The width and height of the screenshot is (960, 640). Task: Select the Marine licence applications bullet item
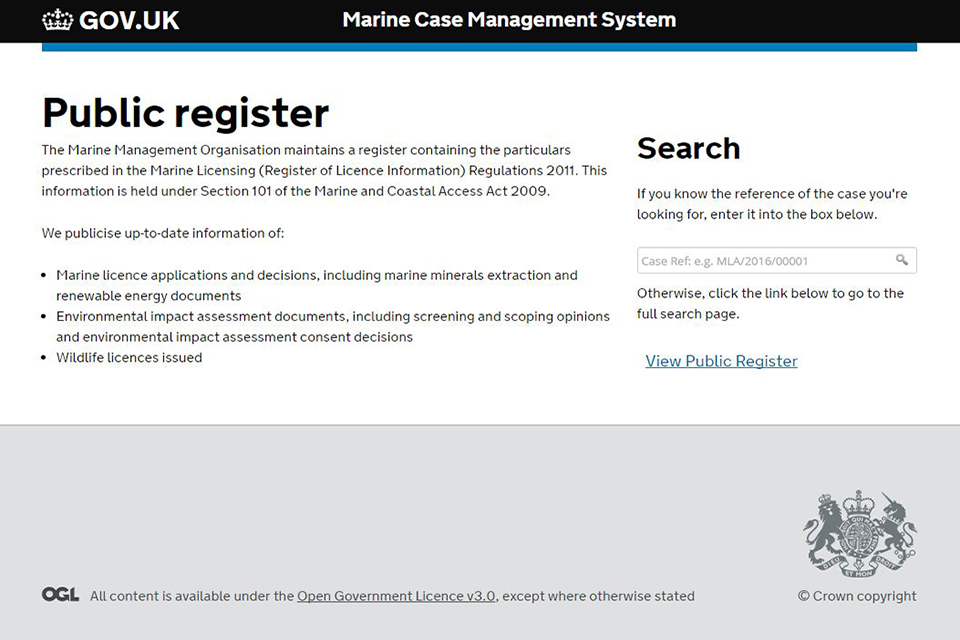pos(317,285)
